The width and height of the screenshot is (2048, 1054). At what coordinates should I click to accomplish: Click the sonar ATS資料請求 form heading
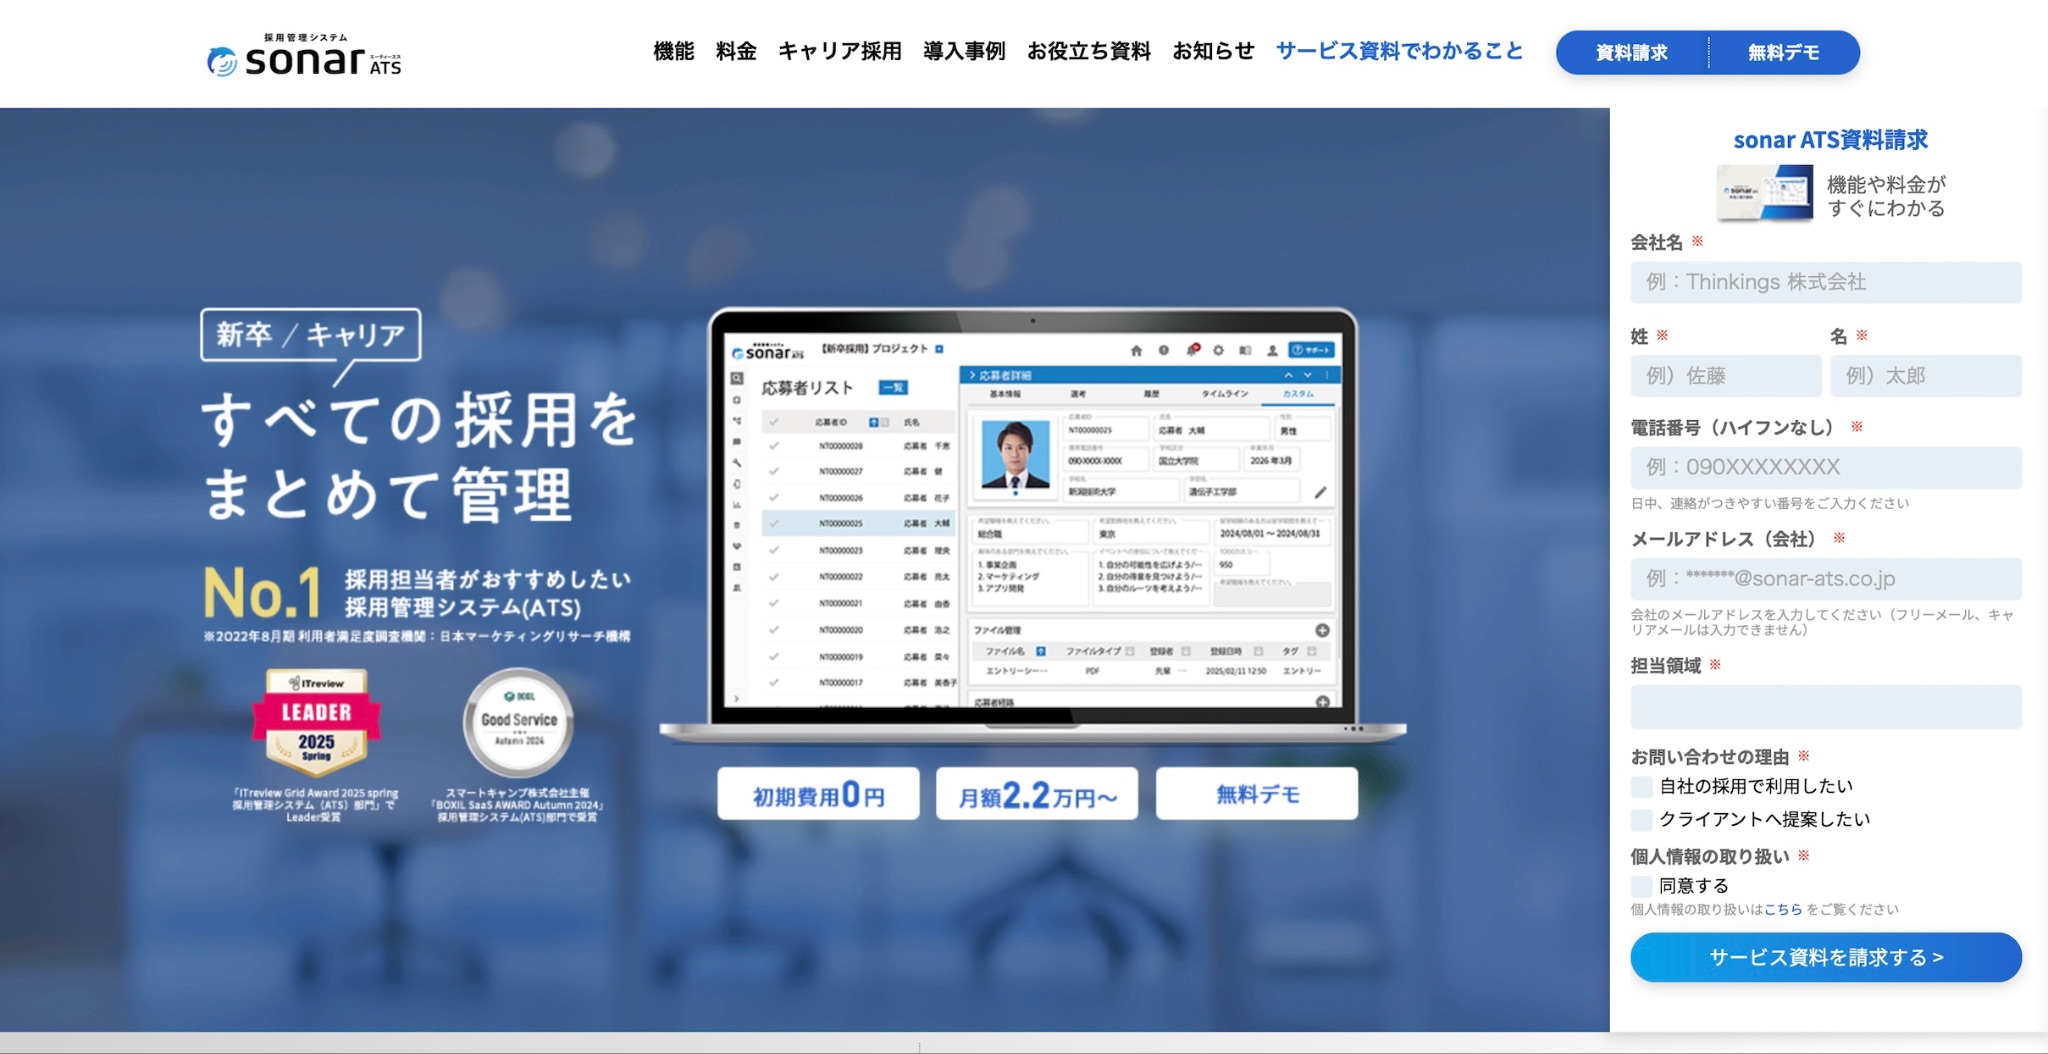coord(1830,140)
